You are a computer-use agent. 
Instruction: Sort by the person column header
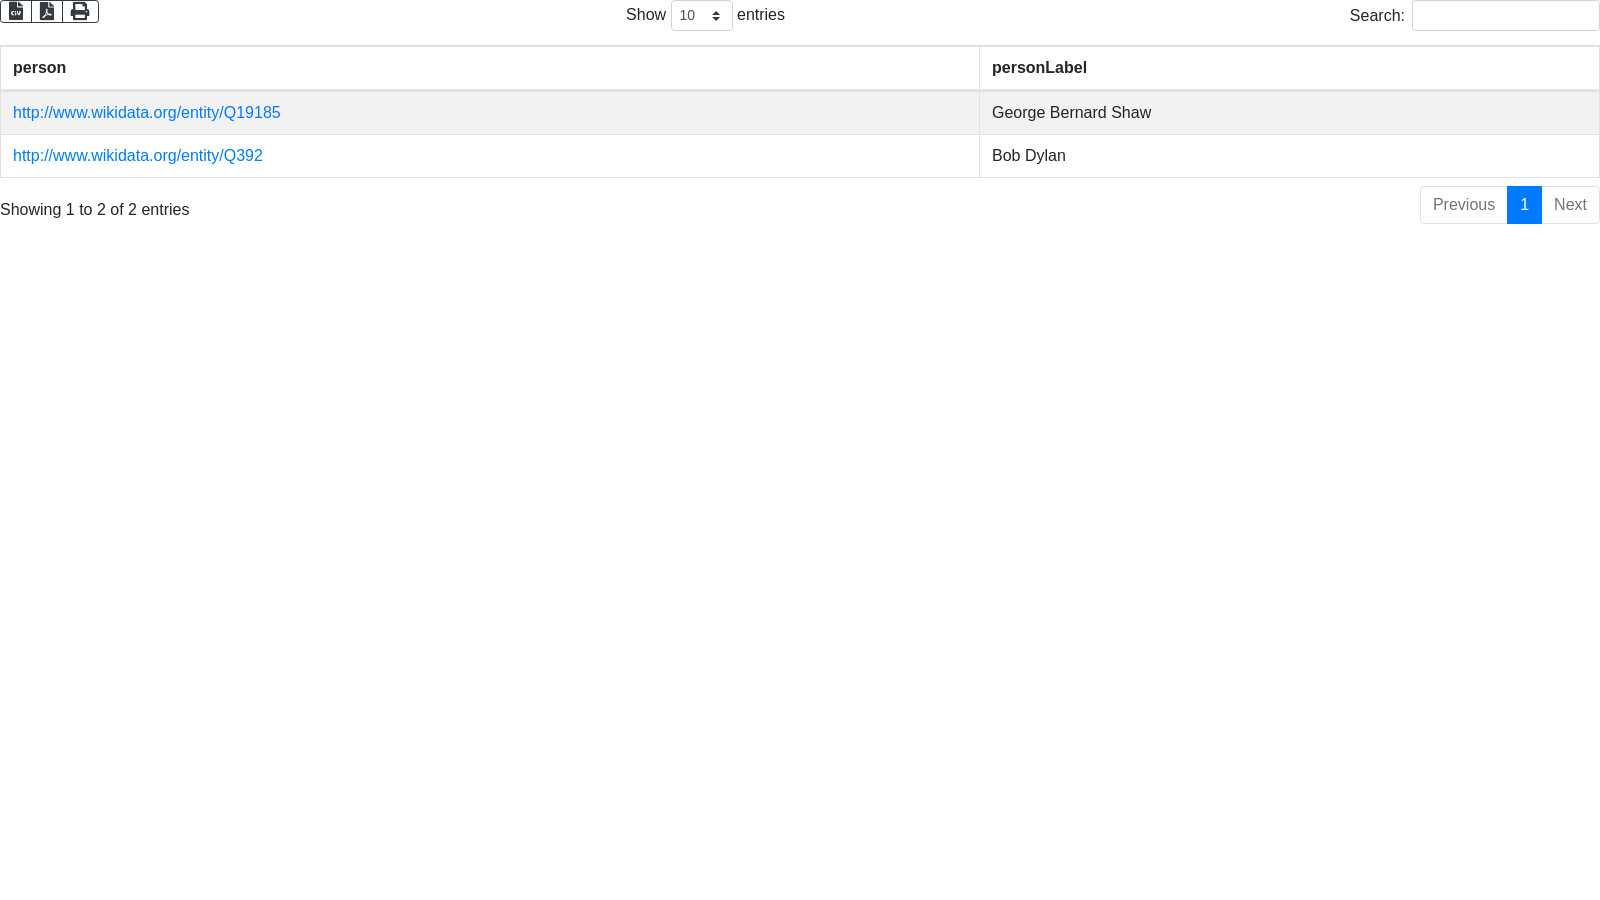(x=40, y=68)
